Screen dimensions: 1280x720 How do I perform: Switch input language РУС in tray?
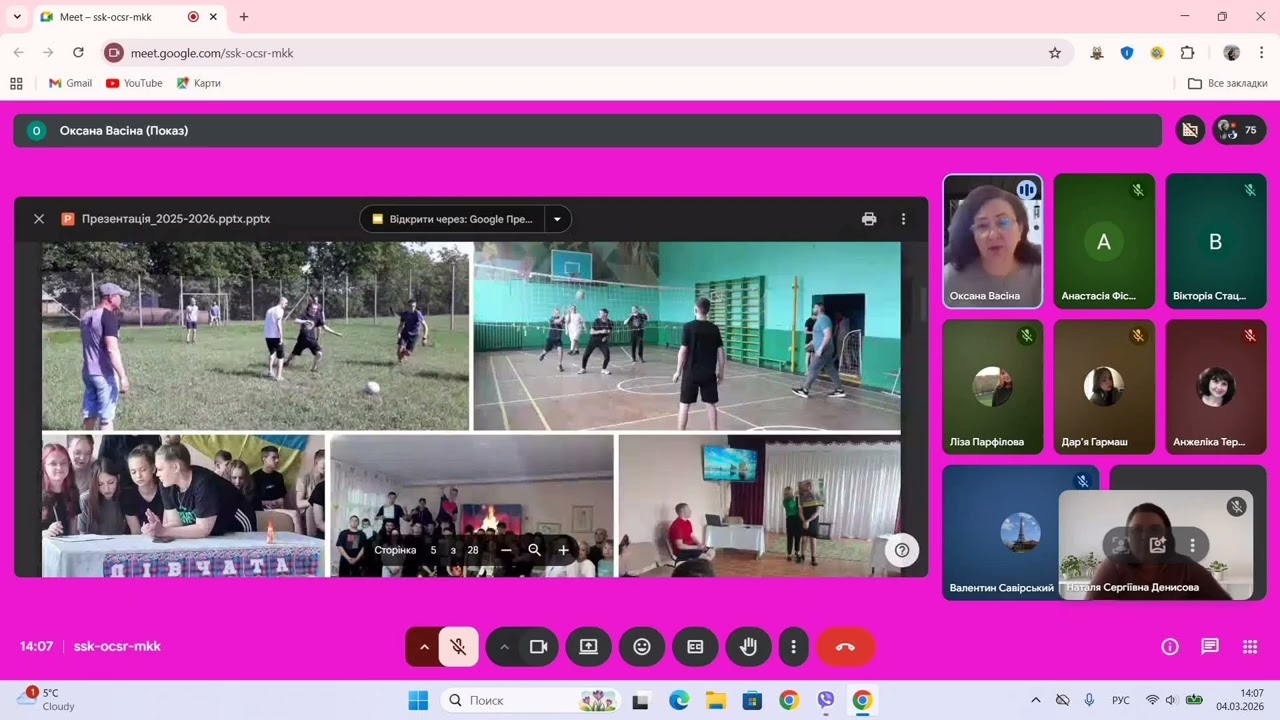1121,700
